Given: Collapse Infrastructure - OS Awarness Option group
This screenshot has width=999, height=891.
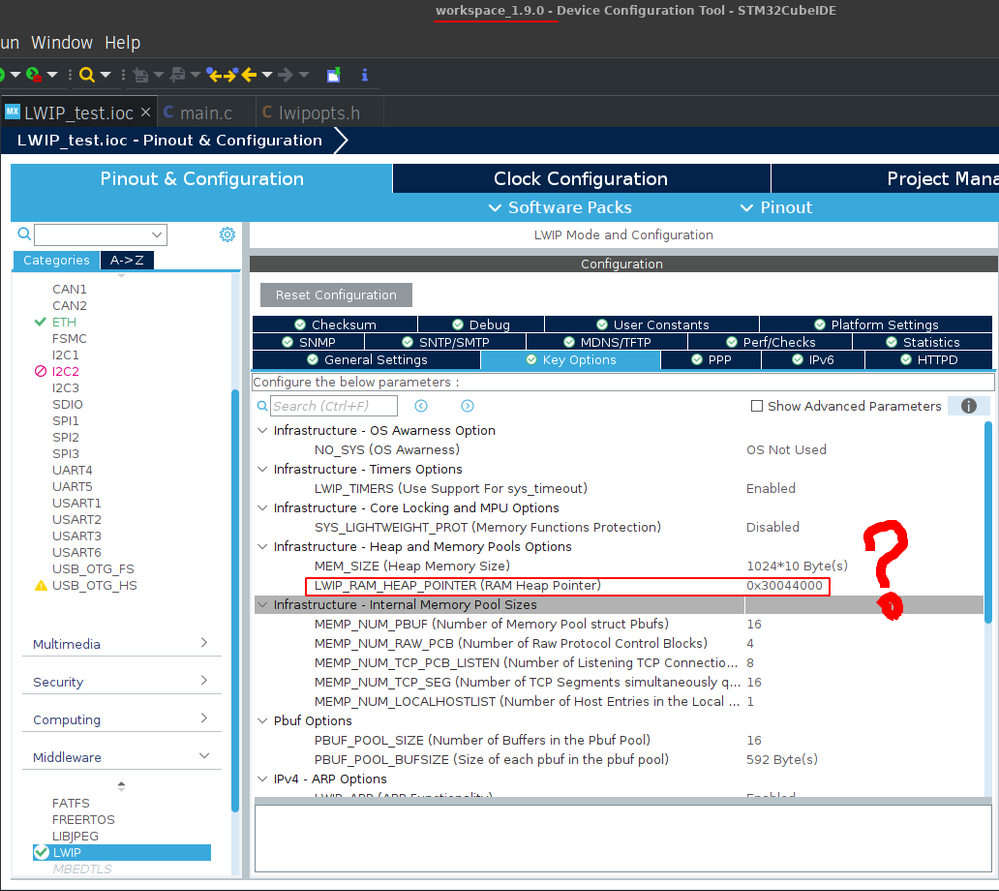Looking at the screenshot, I should coord(262,430).
